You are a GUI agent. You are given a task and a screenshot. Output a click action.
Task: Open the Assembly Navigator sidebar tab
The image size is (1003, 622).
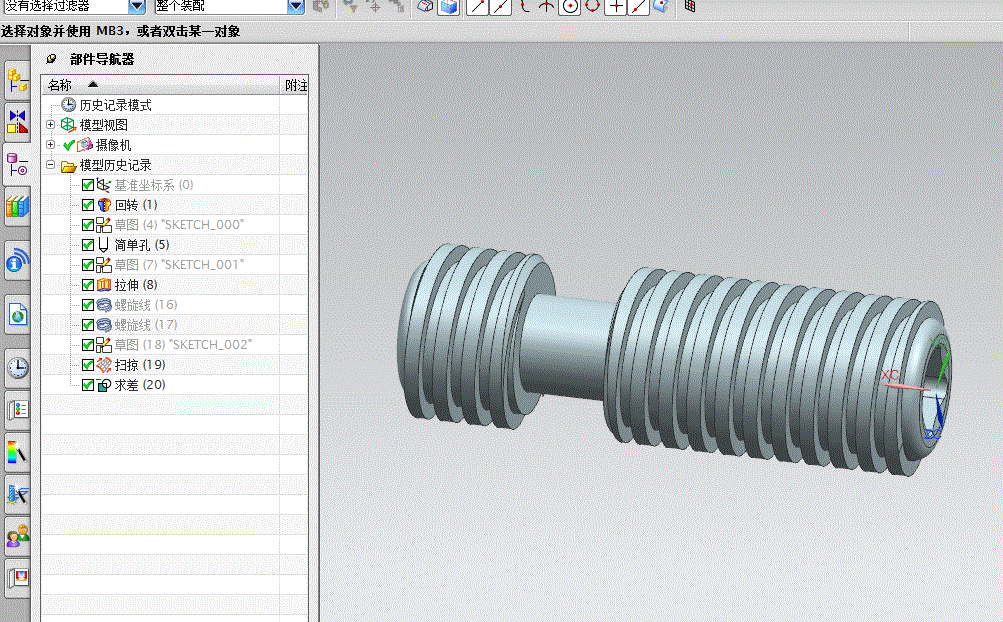[17, 81]
